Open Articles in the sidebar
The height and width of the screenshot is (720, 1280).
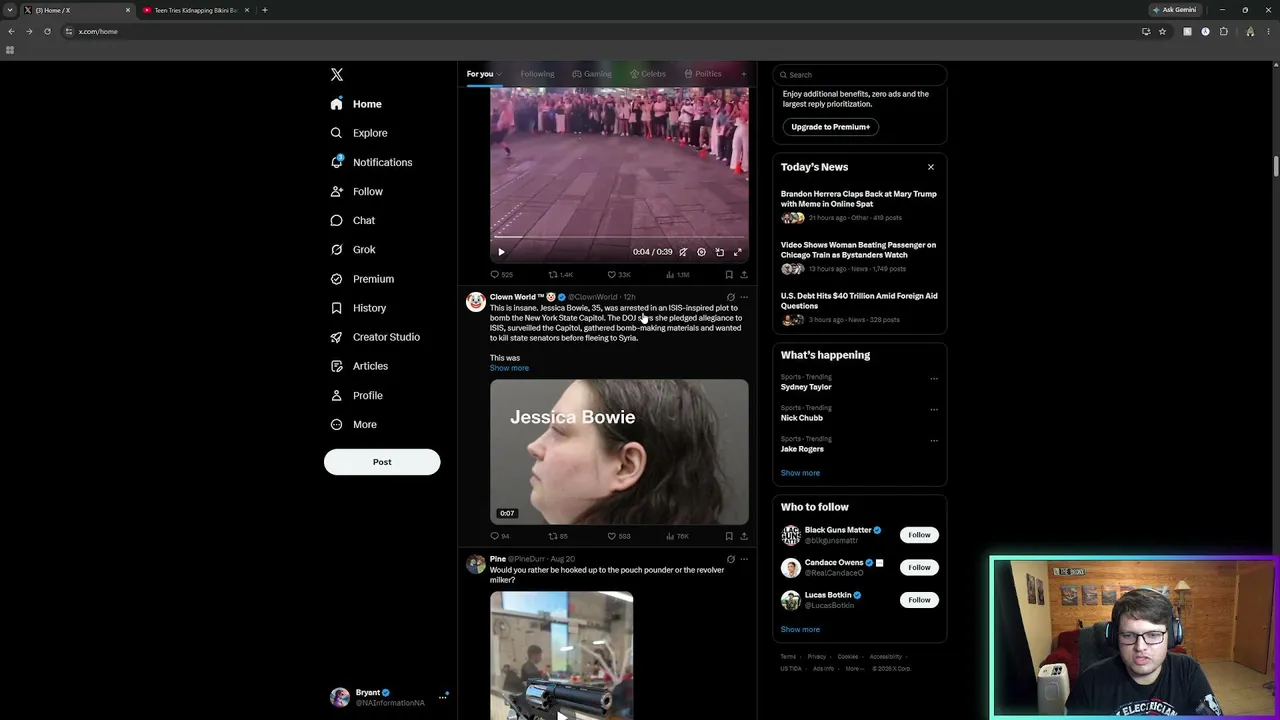pos(359,366)
